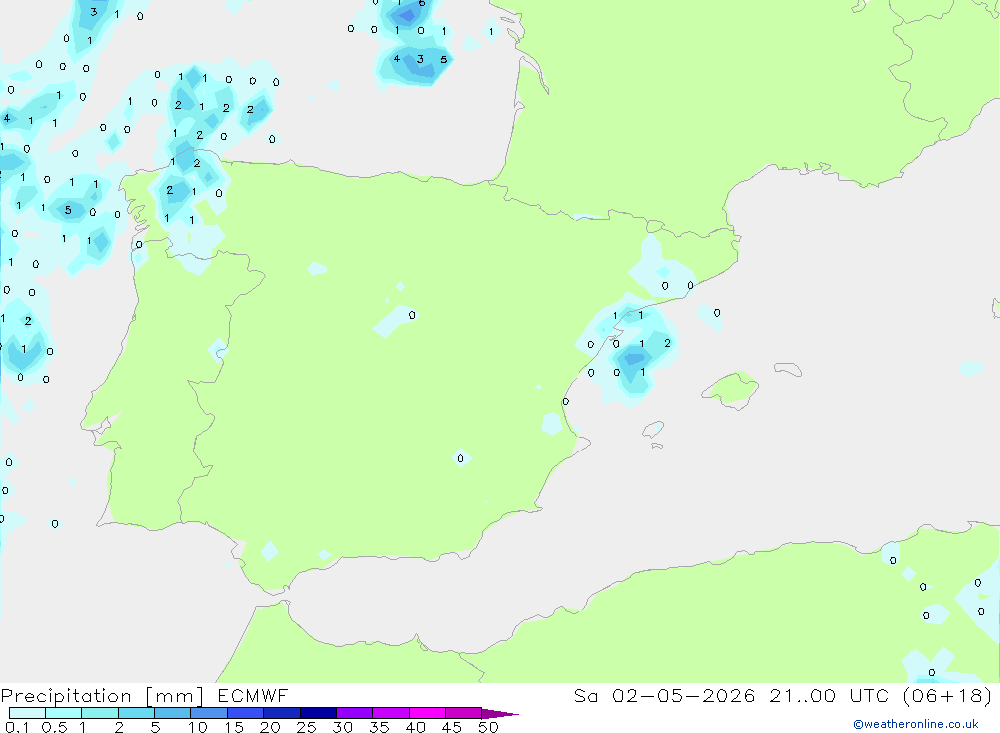1000x733 pixels.
Task: Click the '21..00 UTC' time text
Action: click(x=829, y=695)
